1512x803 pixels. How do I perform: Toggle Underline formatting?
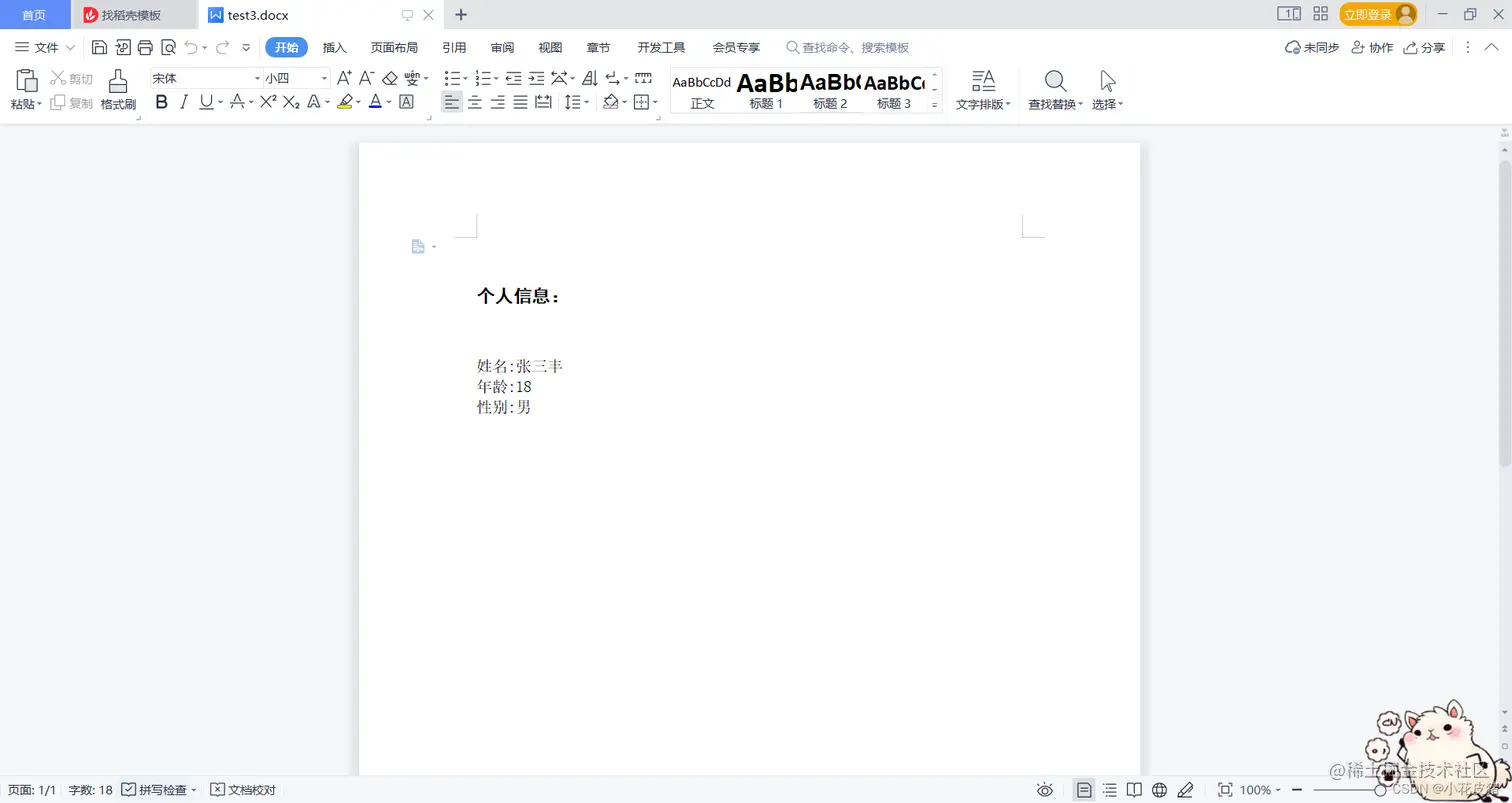[205, 102]
